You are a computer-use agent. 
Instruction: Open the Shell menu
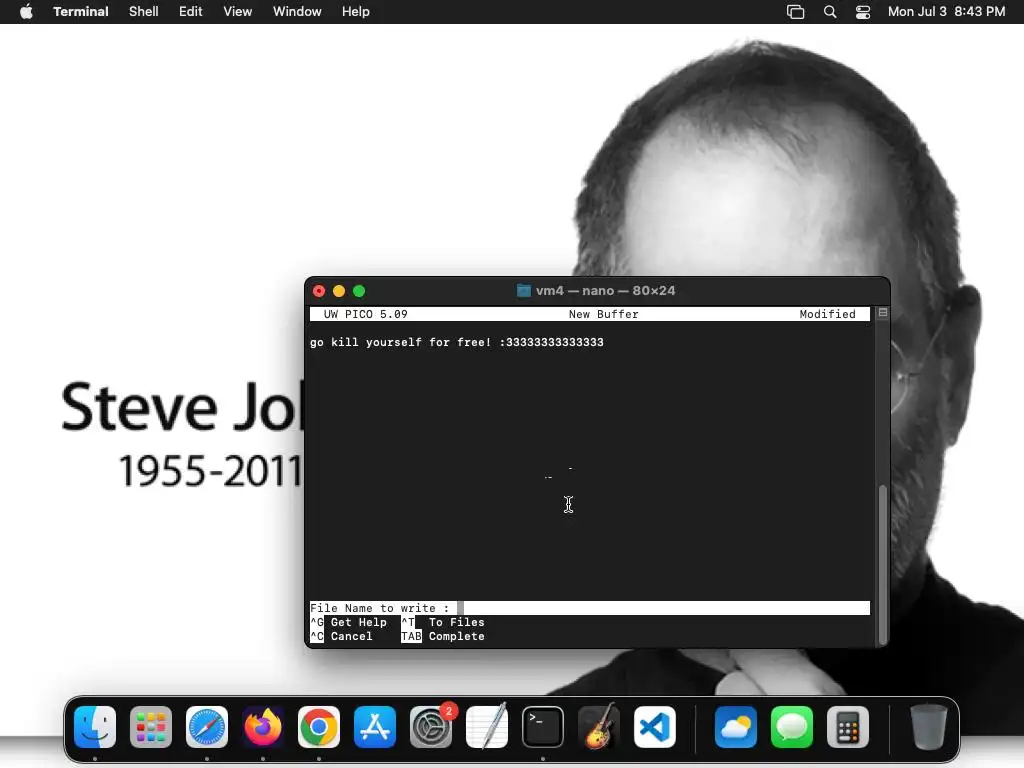click(x=144, y=12)
